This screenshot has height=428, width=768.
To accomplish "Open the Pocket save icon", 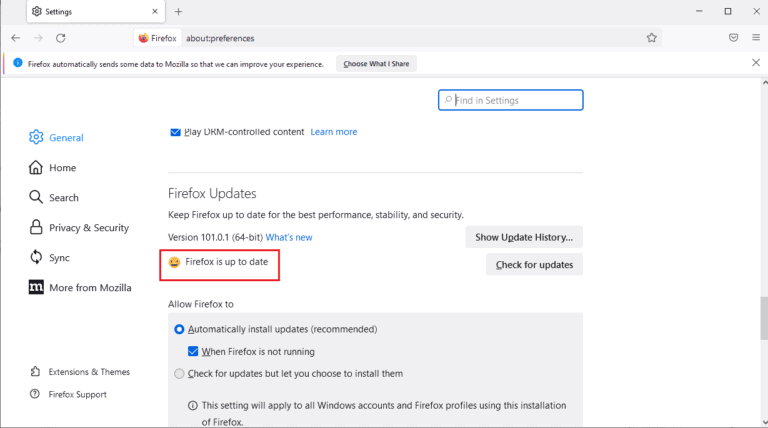I will point(733,38).
